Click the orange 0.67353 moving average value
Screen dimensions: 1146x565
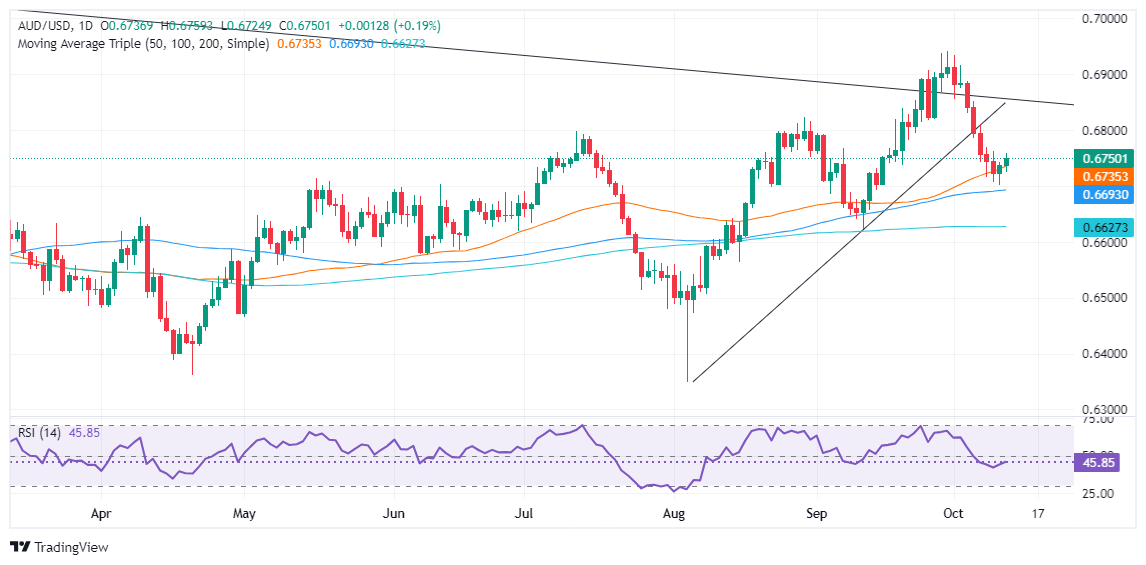point(303,44)
